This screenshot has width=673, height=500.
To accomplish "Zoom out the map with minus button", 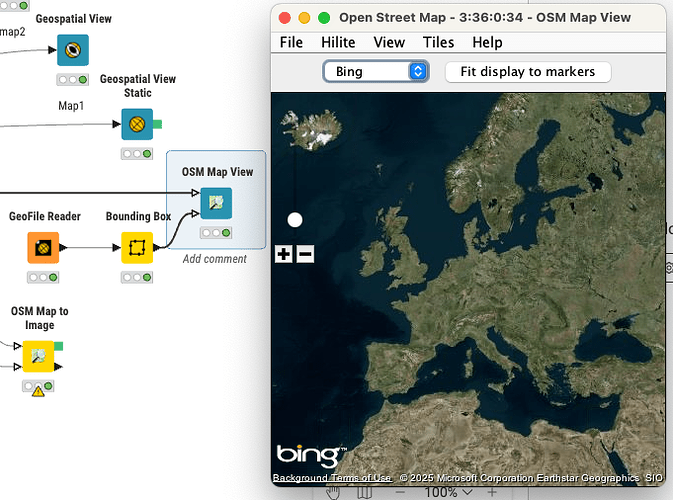I will click(x=305, y=254).
